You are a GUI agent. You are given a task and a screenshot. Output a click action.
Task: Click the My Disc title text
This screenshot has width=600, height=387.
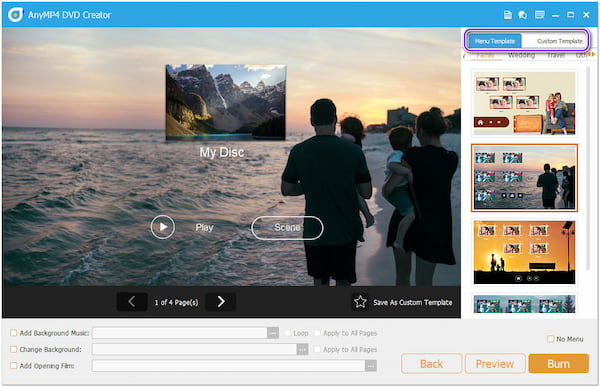coord(222,152)
